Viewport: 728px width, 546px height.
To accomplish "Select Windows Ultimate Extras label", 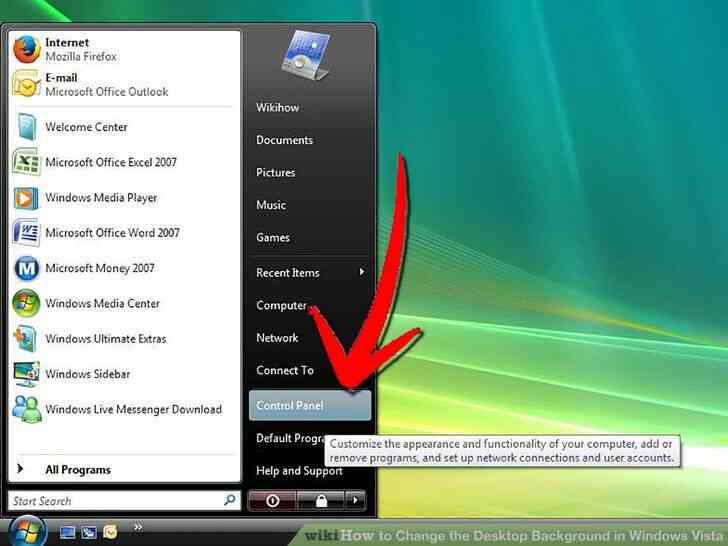I will coord(106,338).
